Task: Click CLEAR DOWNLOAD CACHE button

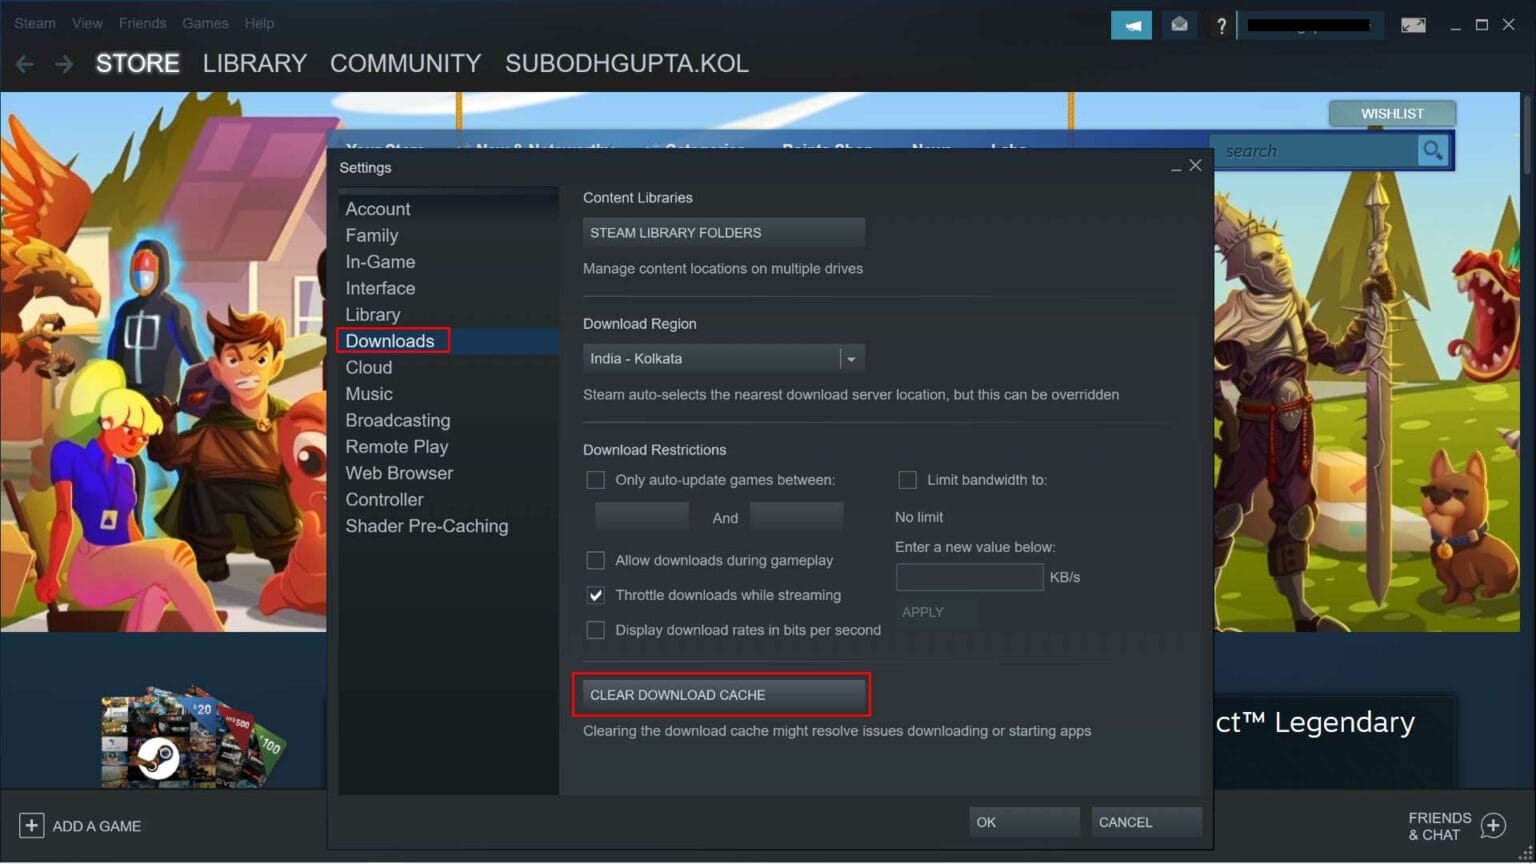Action: 722,694
